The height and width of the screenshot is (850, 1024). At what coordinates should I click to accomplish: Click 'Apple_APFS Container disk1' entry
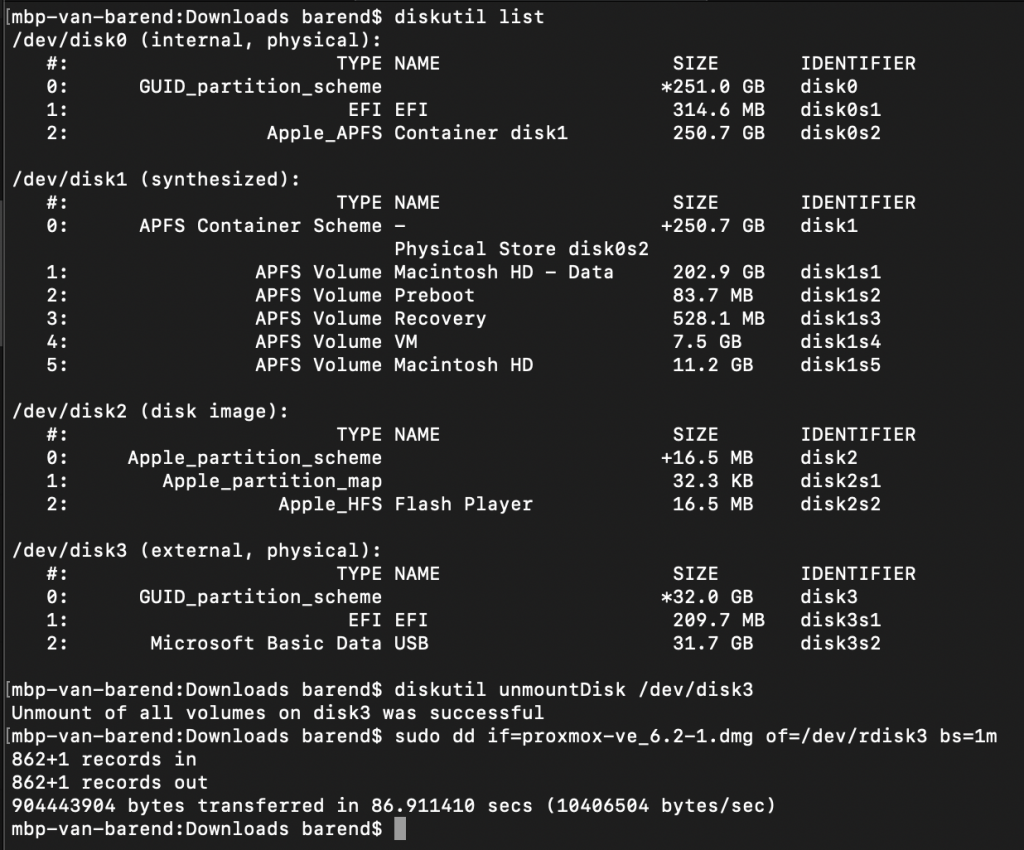pos(417,133)
